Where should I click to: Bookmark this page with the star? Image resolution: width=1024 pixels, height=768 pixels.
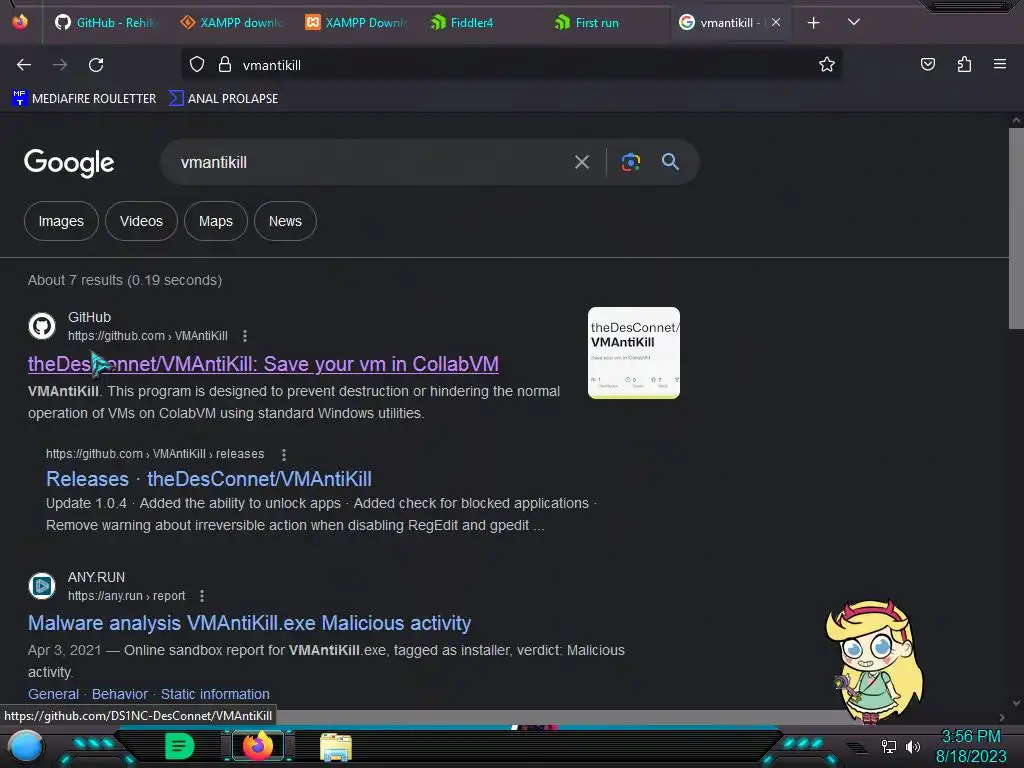click(827, 65)
